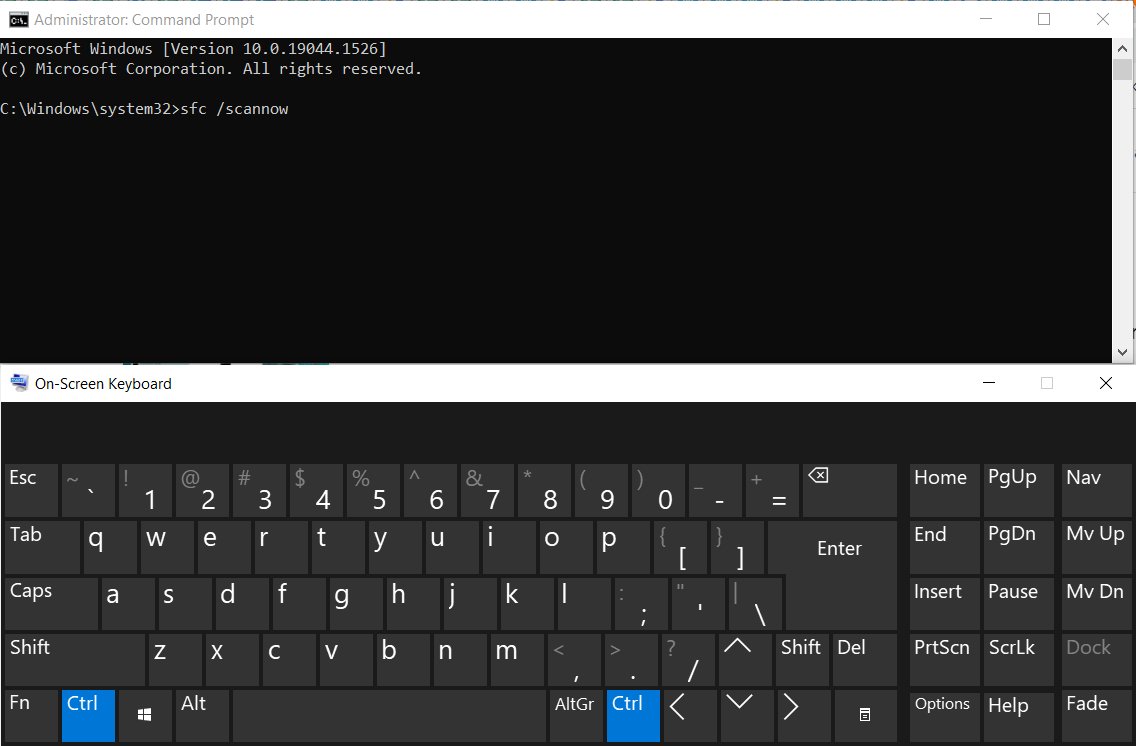
Task: Click the Mv Up key
Action: click(x=1096, y=547)
